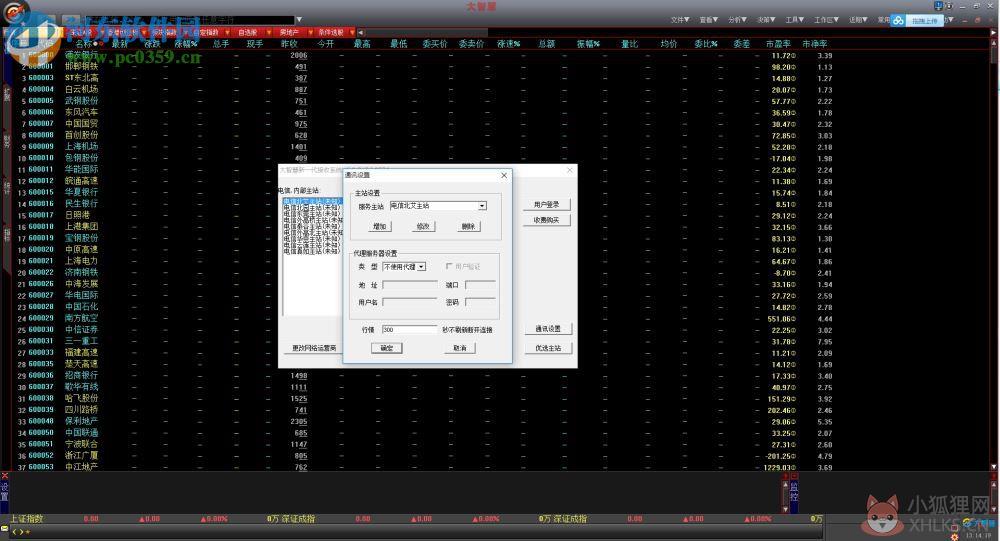Click the tab bar scroll-left arrow

click(x=361, y=33)
